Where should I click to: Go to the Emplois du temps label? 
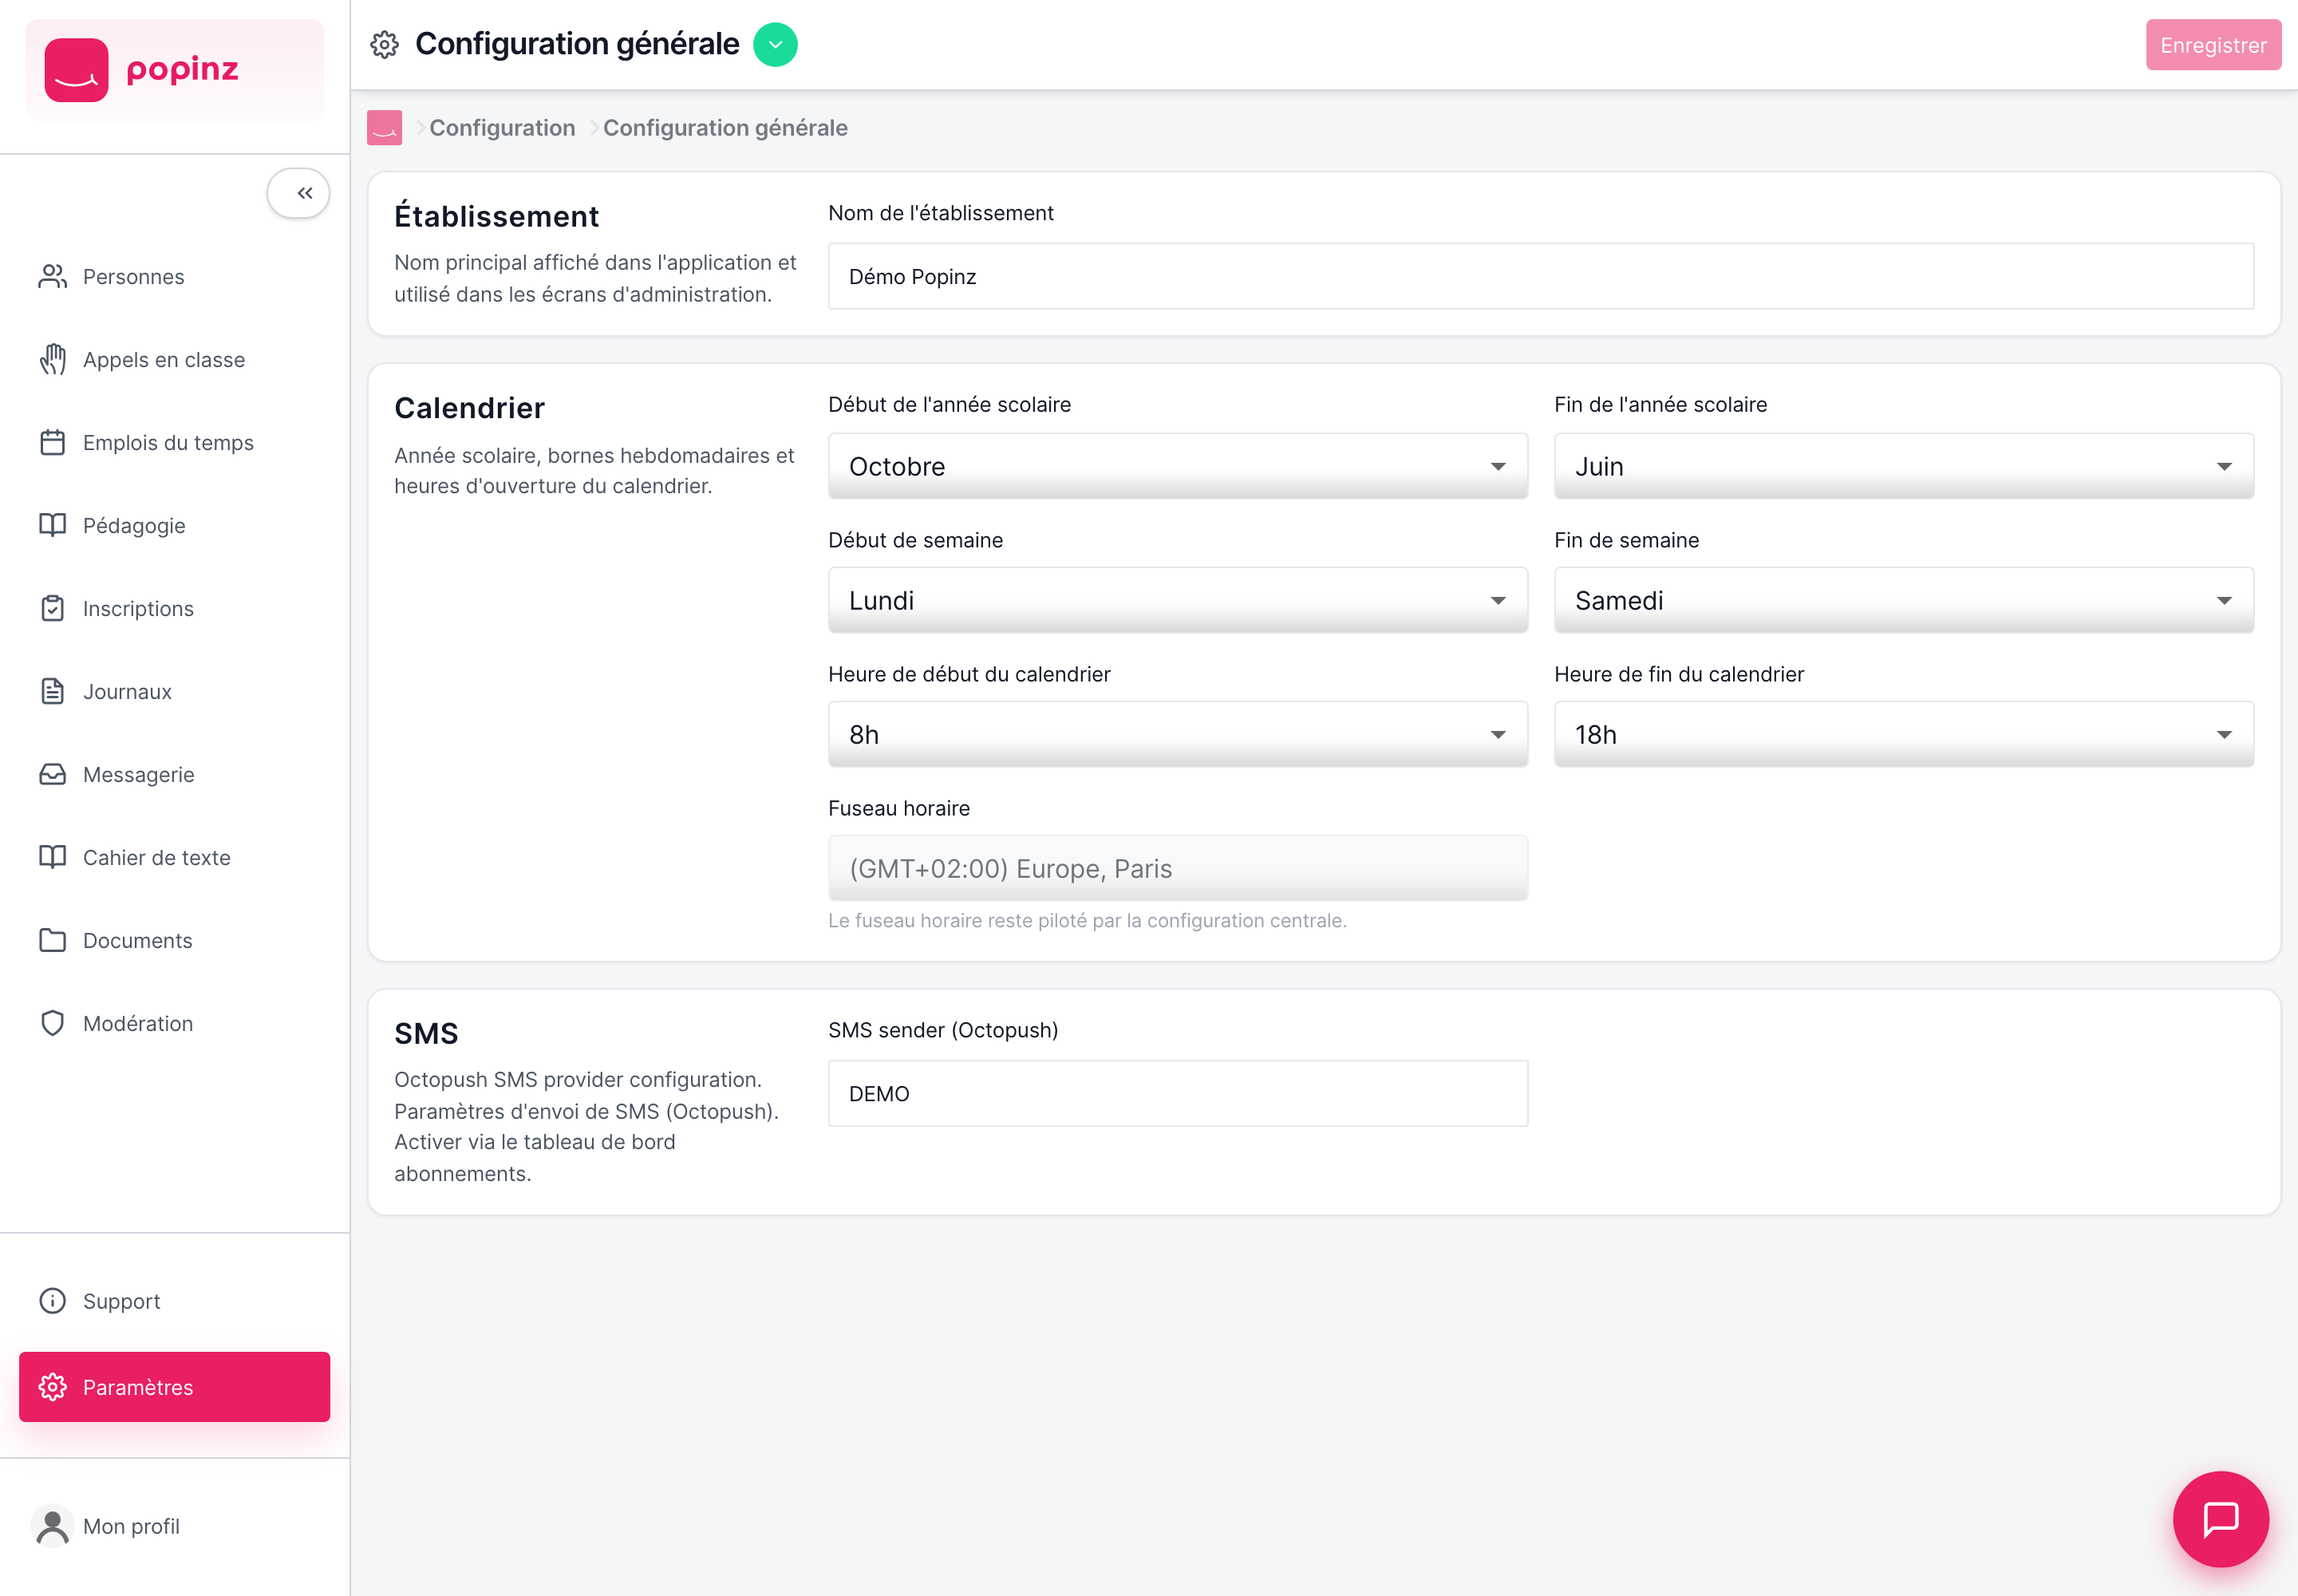click(x=168, y=443)
